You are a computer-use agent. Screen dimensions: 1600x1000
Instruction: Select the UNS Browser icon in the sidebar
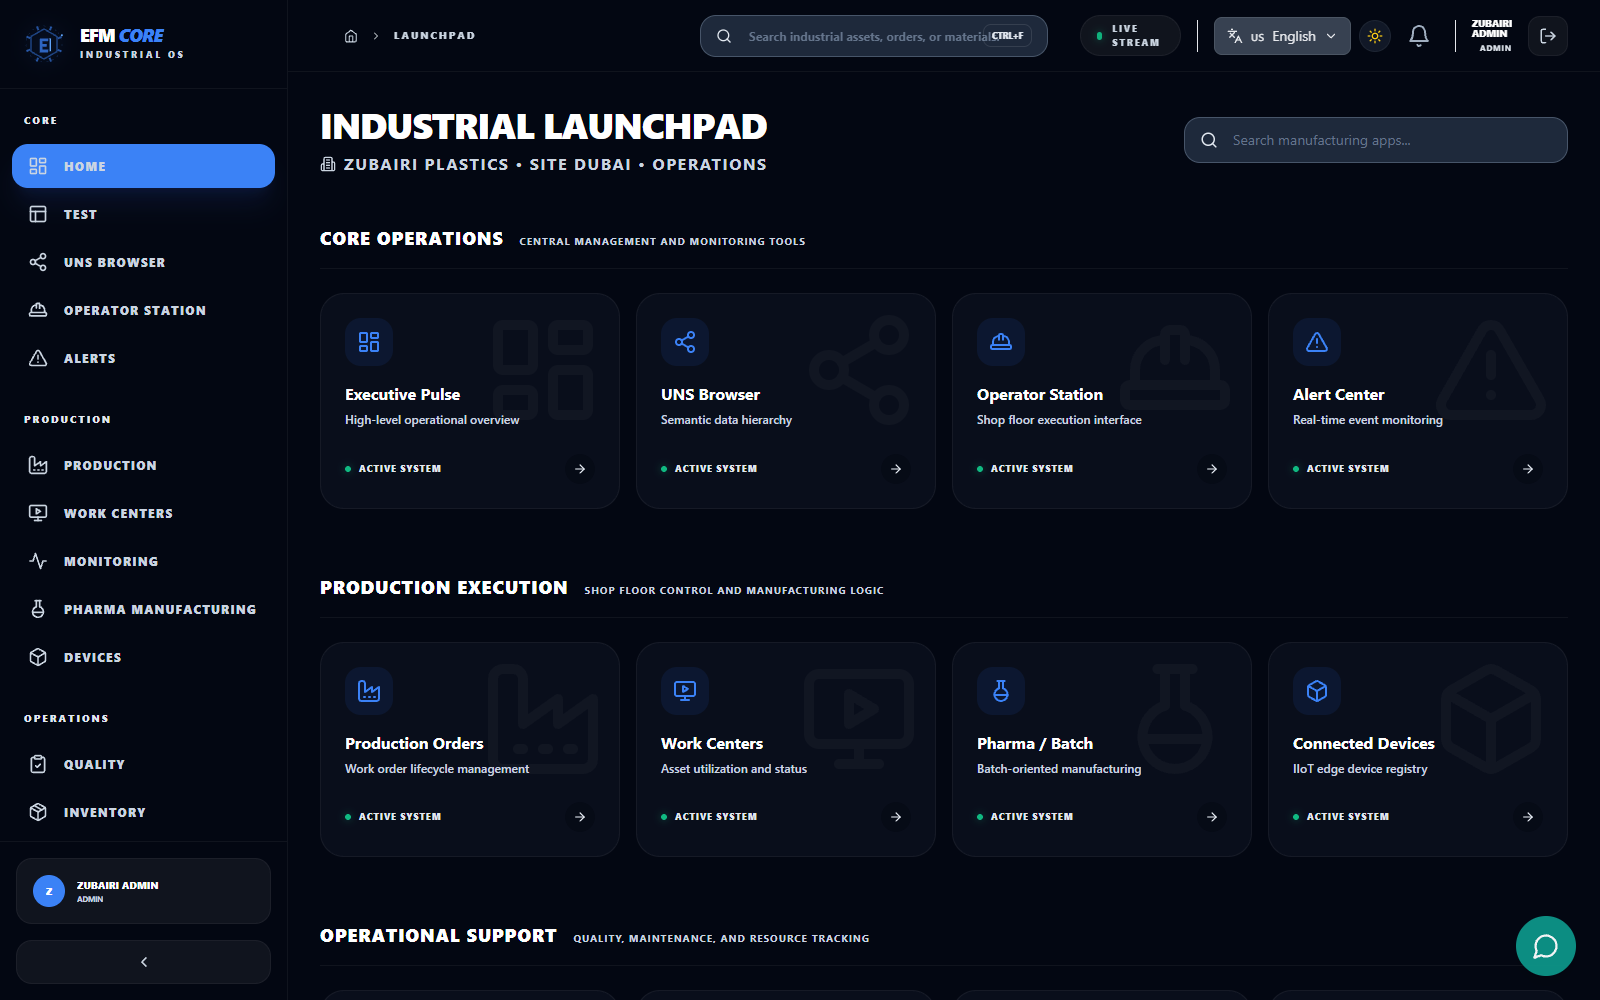tap(38, 262)
